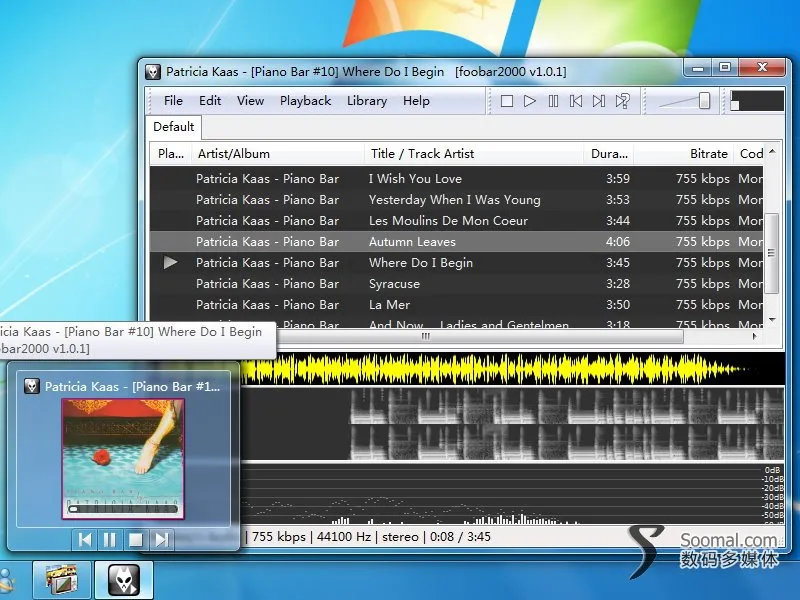Sort by the Codec column header

tap(749, 154)
